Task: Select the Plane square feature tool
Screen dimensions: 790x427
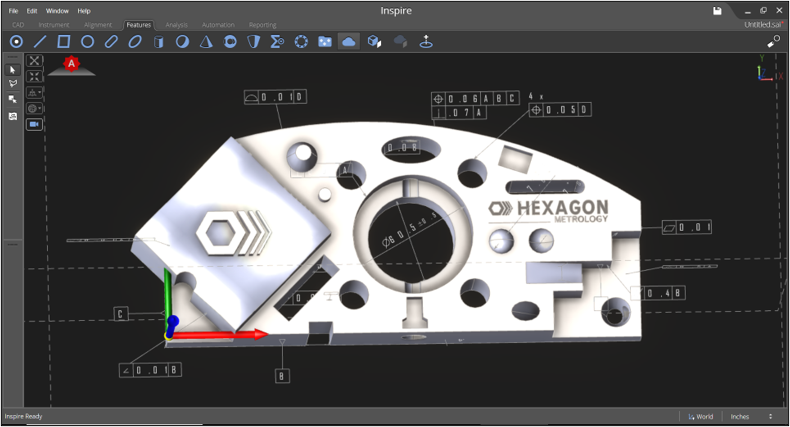Action: click(x=64, y=42)
